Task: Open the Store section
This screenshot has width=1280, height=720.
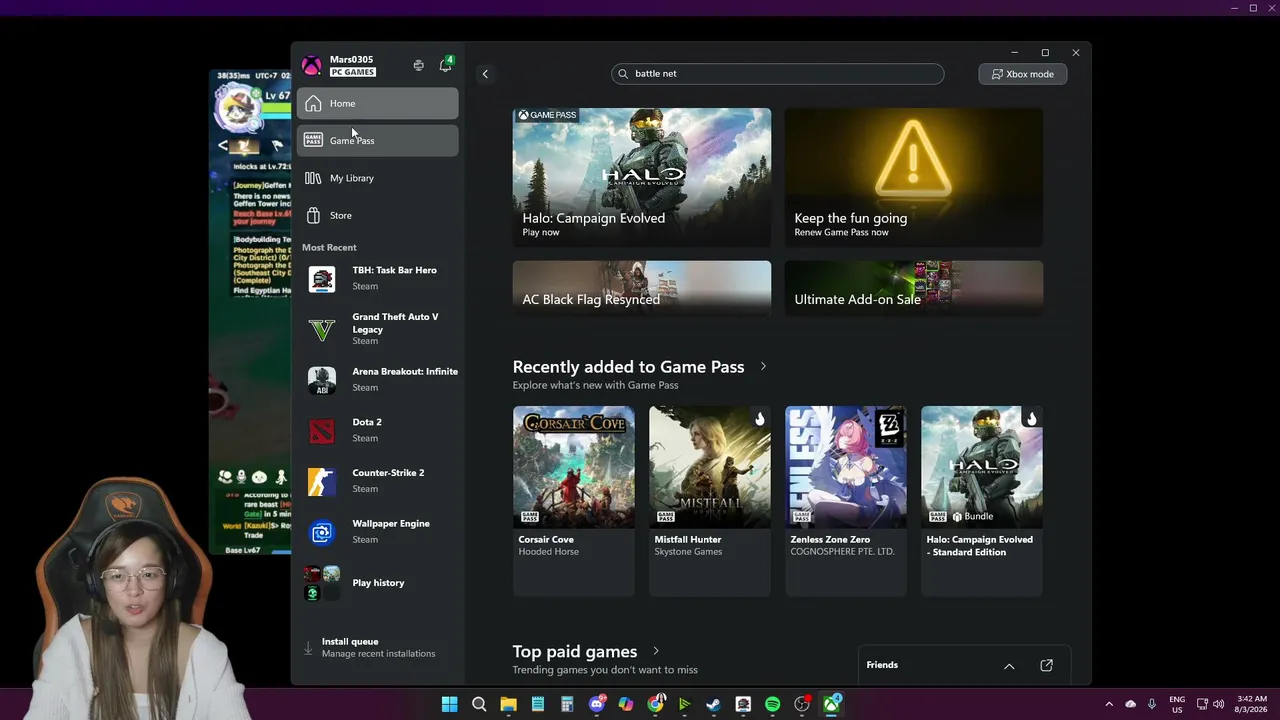Action: (377, 215)
